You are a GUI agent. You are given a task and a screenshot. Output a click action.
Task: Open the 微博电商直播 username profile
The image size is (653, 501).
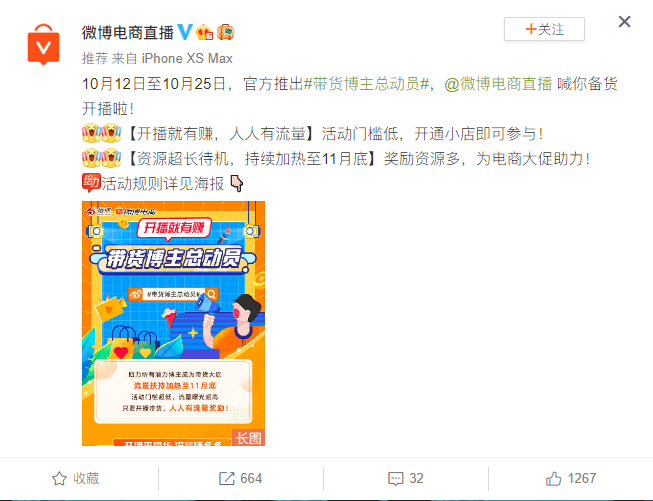tap(127, 32)
